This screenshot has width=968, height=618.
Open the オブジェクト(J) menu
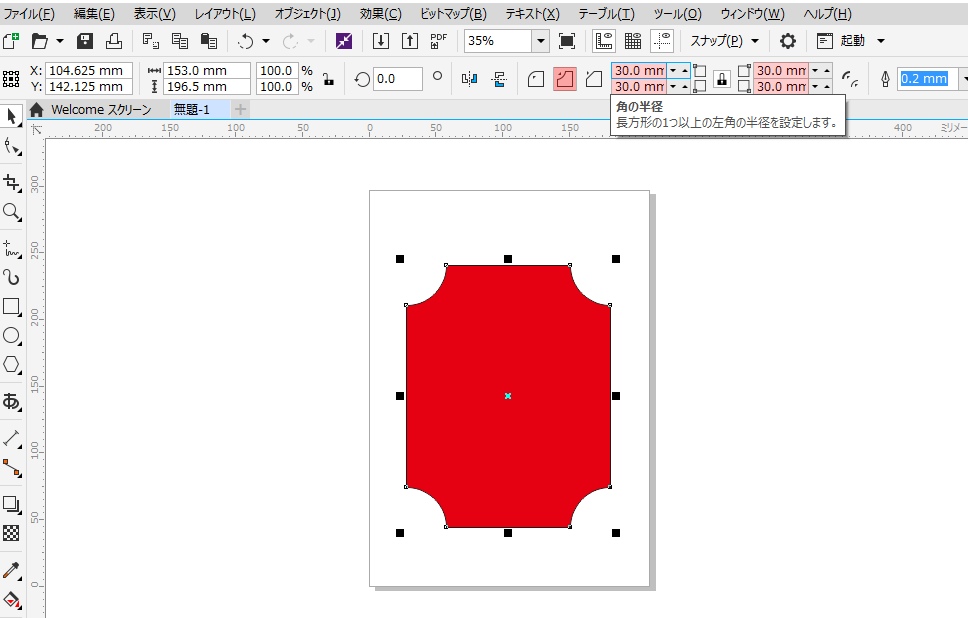point(307,14)
